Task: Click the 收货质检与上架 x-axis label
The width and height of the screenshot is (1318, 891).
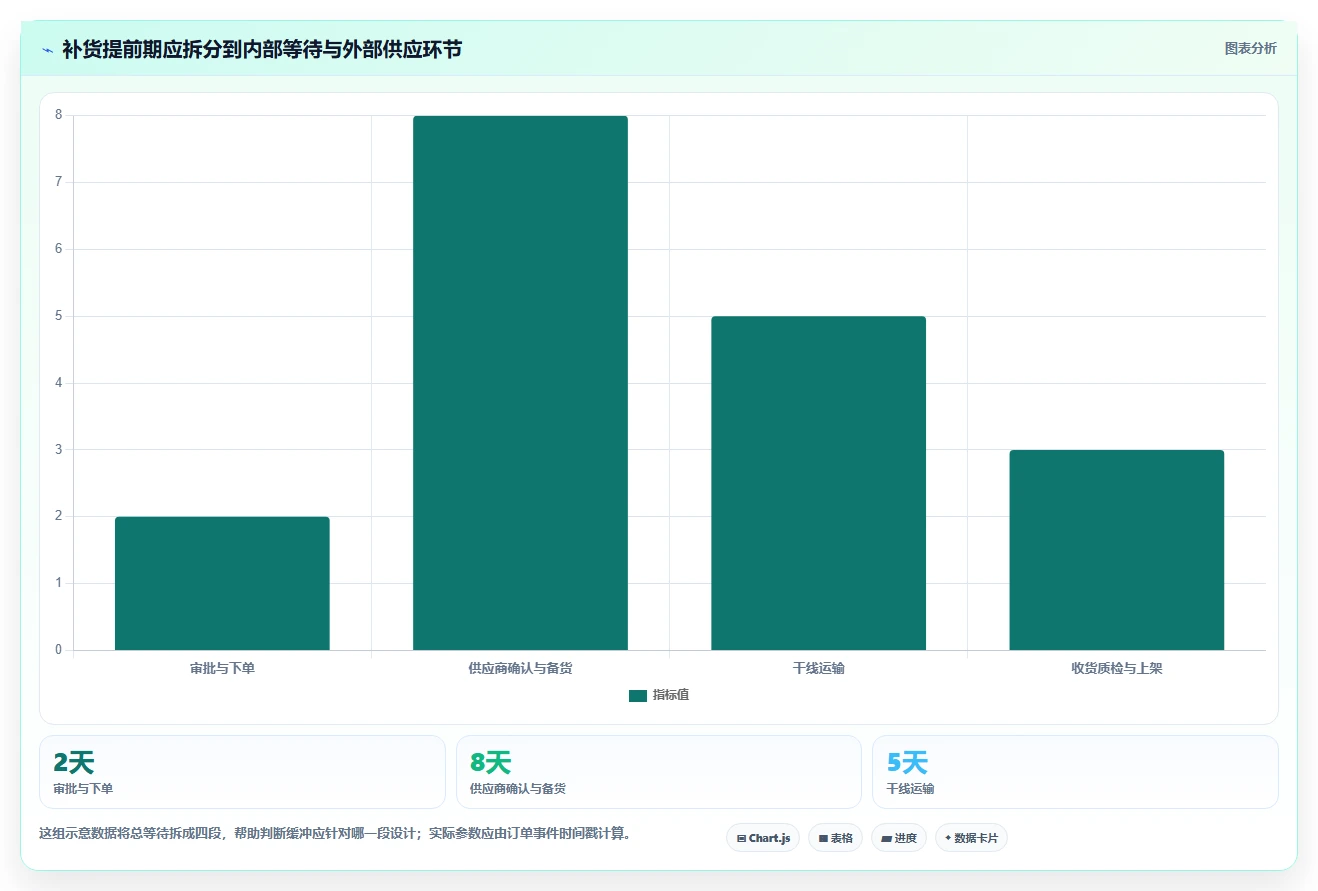Action: [1116, 668]
